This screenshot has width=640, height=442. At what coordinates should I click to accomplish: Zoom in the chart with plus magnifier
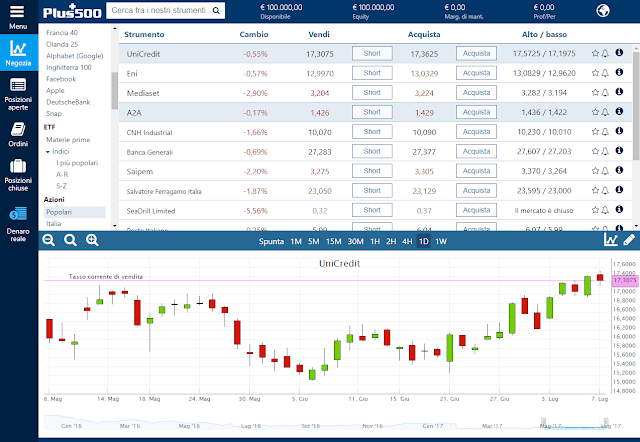pyautogui.click(x=92, y=240)
